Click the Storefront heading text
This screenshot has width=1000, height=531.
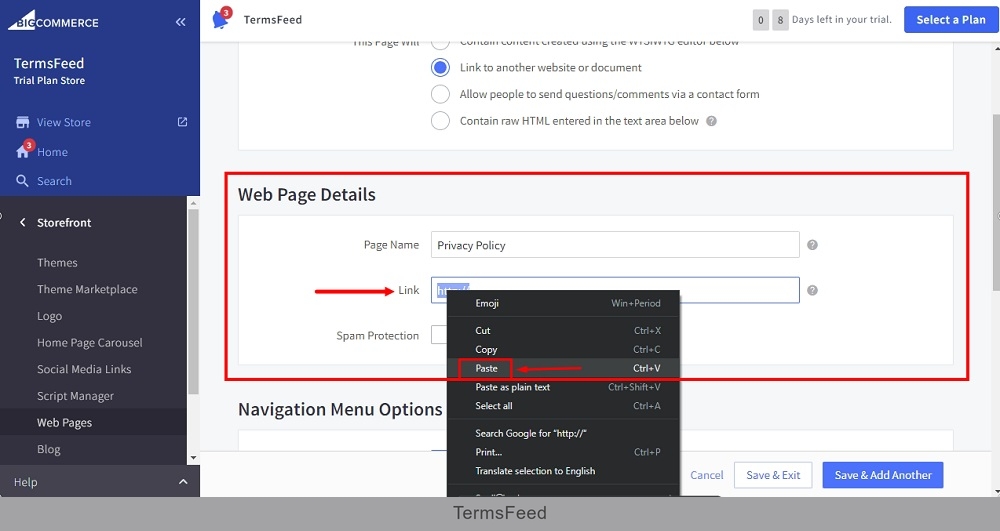click(64, 222)
